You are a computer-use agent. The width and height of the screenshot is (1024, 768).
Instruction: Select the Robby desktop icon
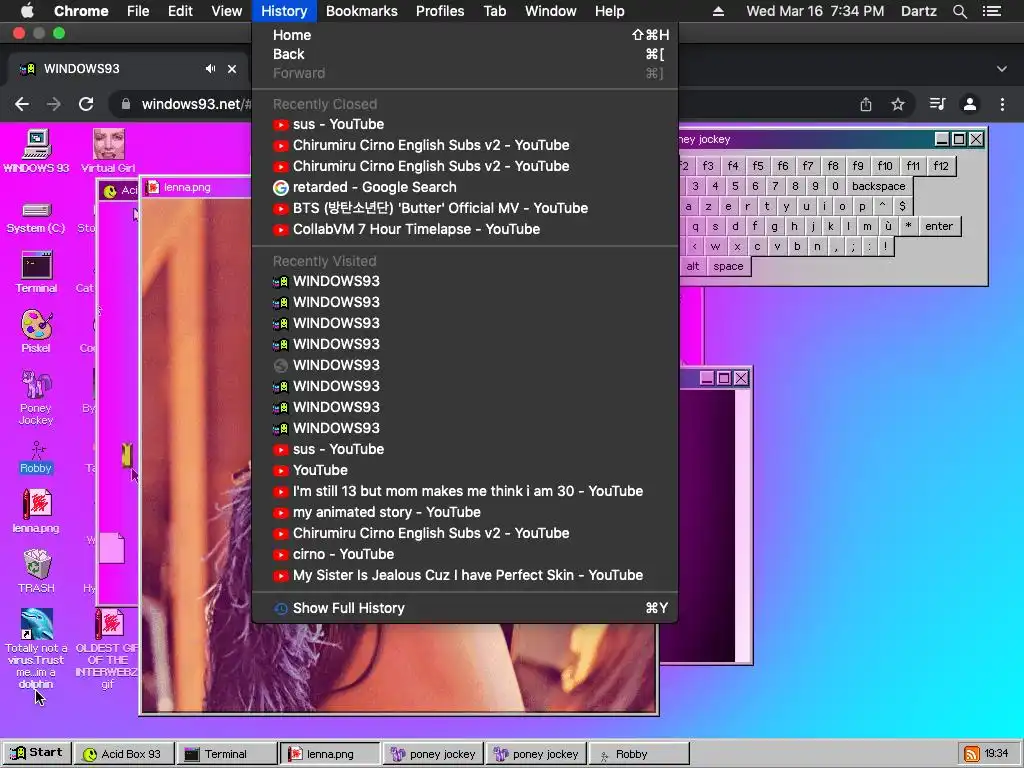coord(36,457)
